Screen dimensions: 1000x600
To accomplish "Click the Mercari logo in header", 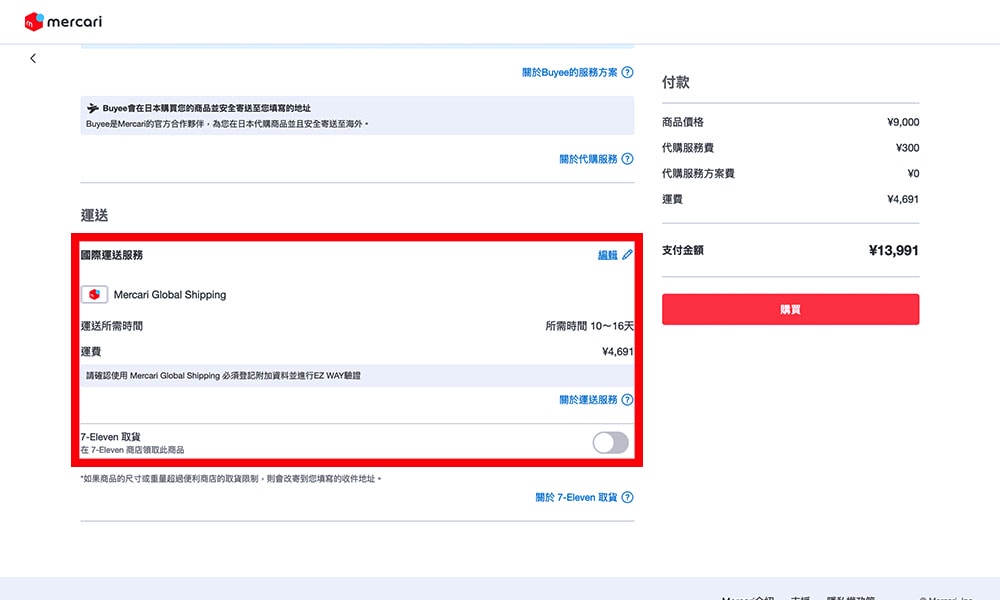I will (62, 22).
